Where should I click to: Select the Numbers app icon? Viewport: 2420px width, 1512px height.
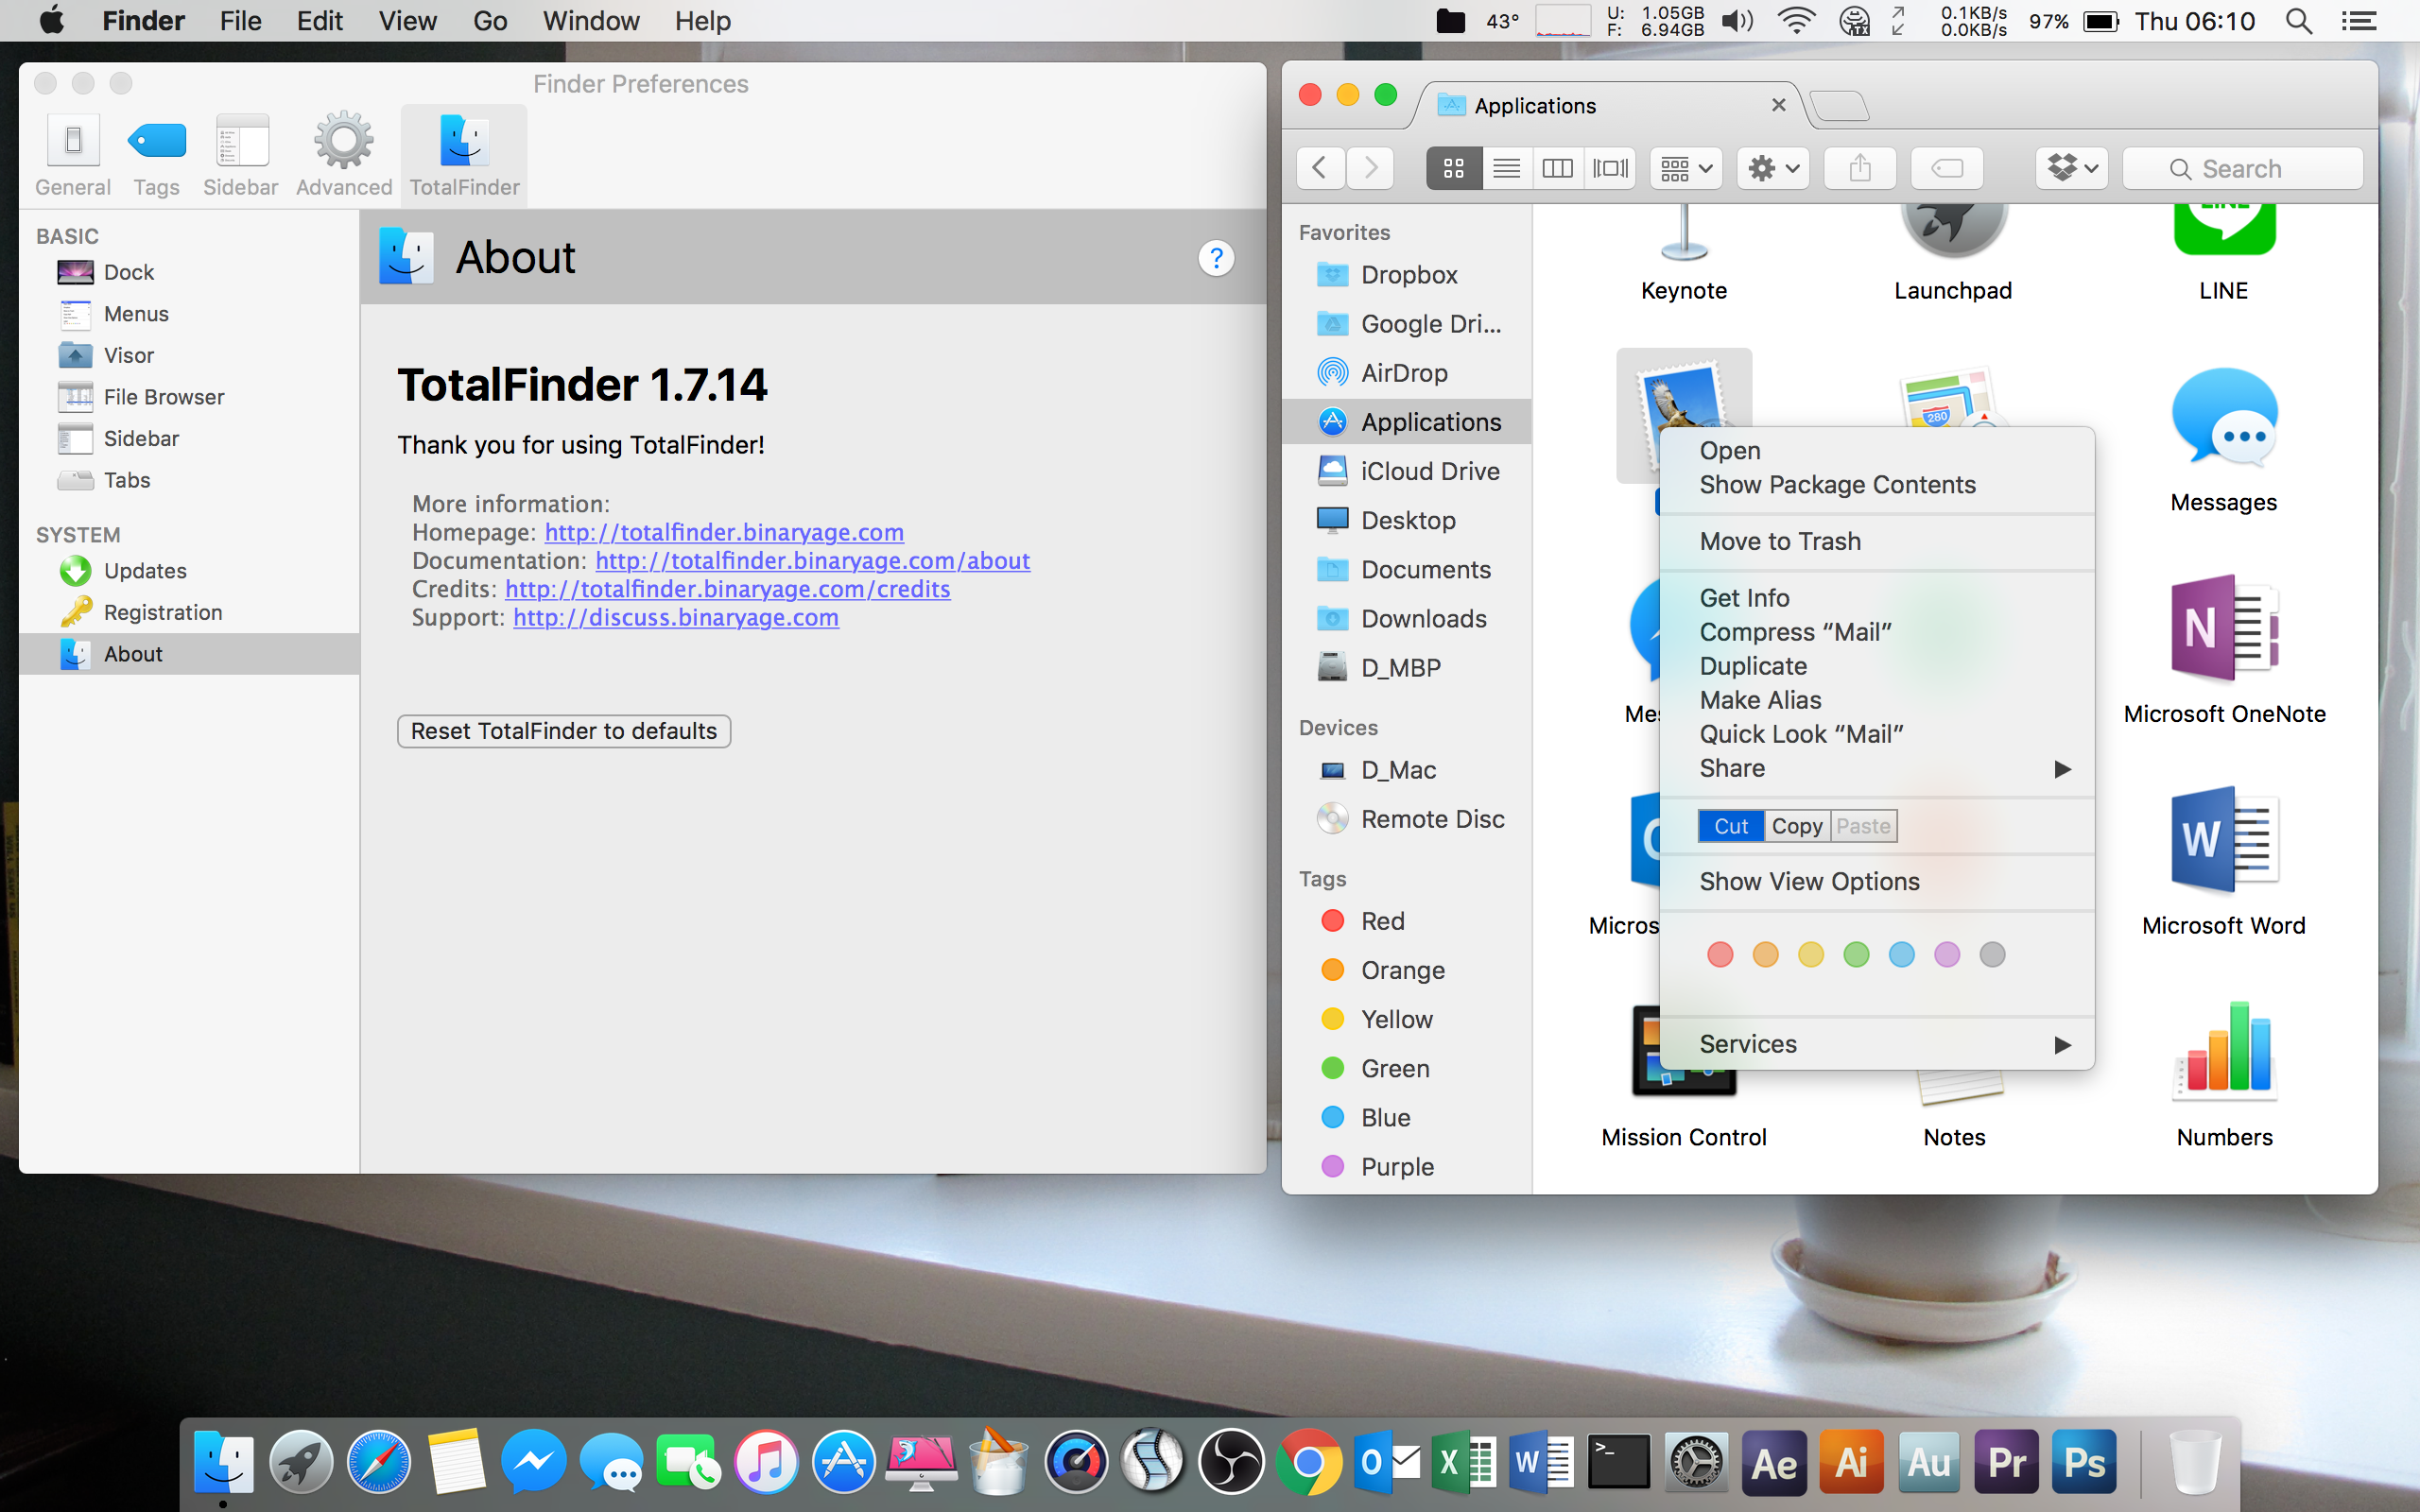[2224, 1050]
